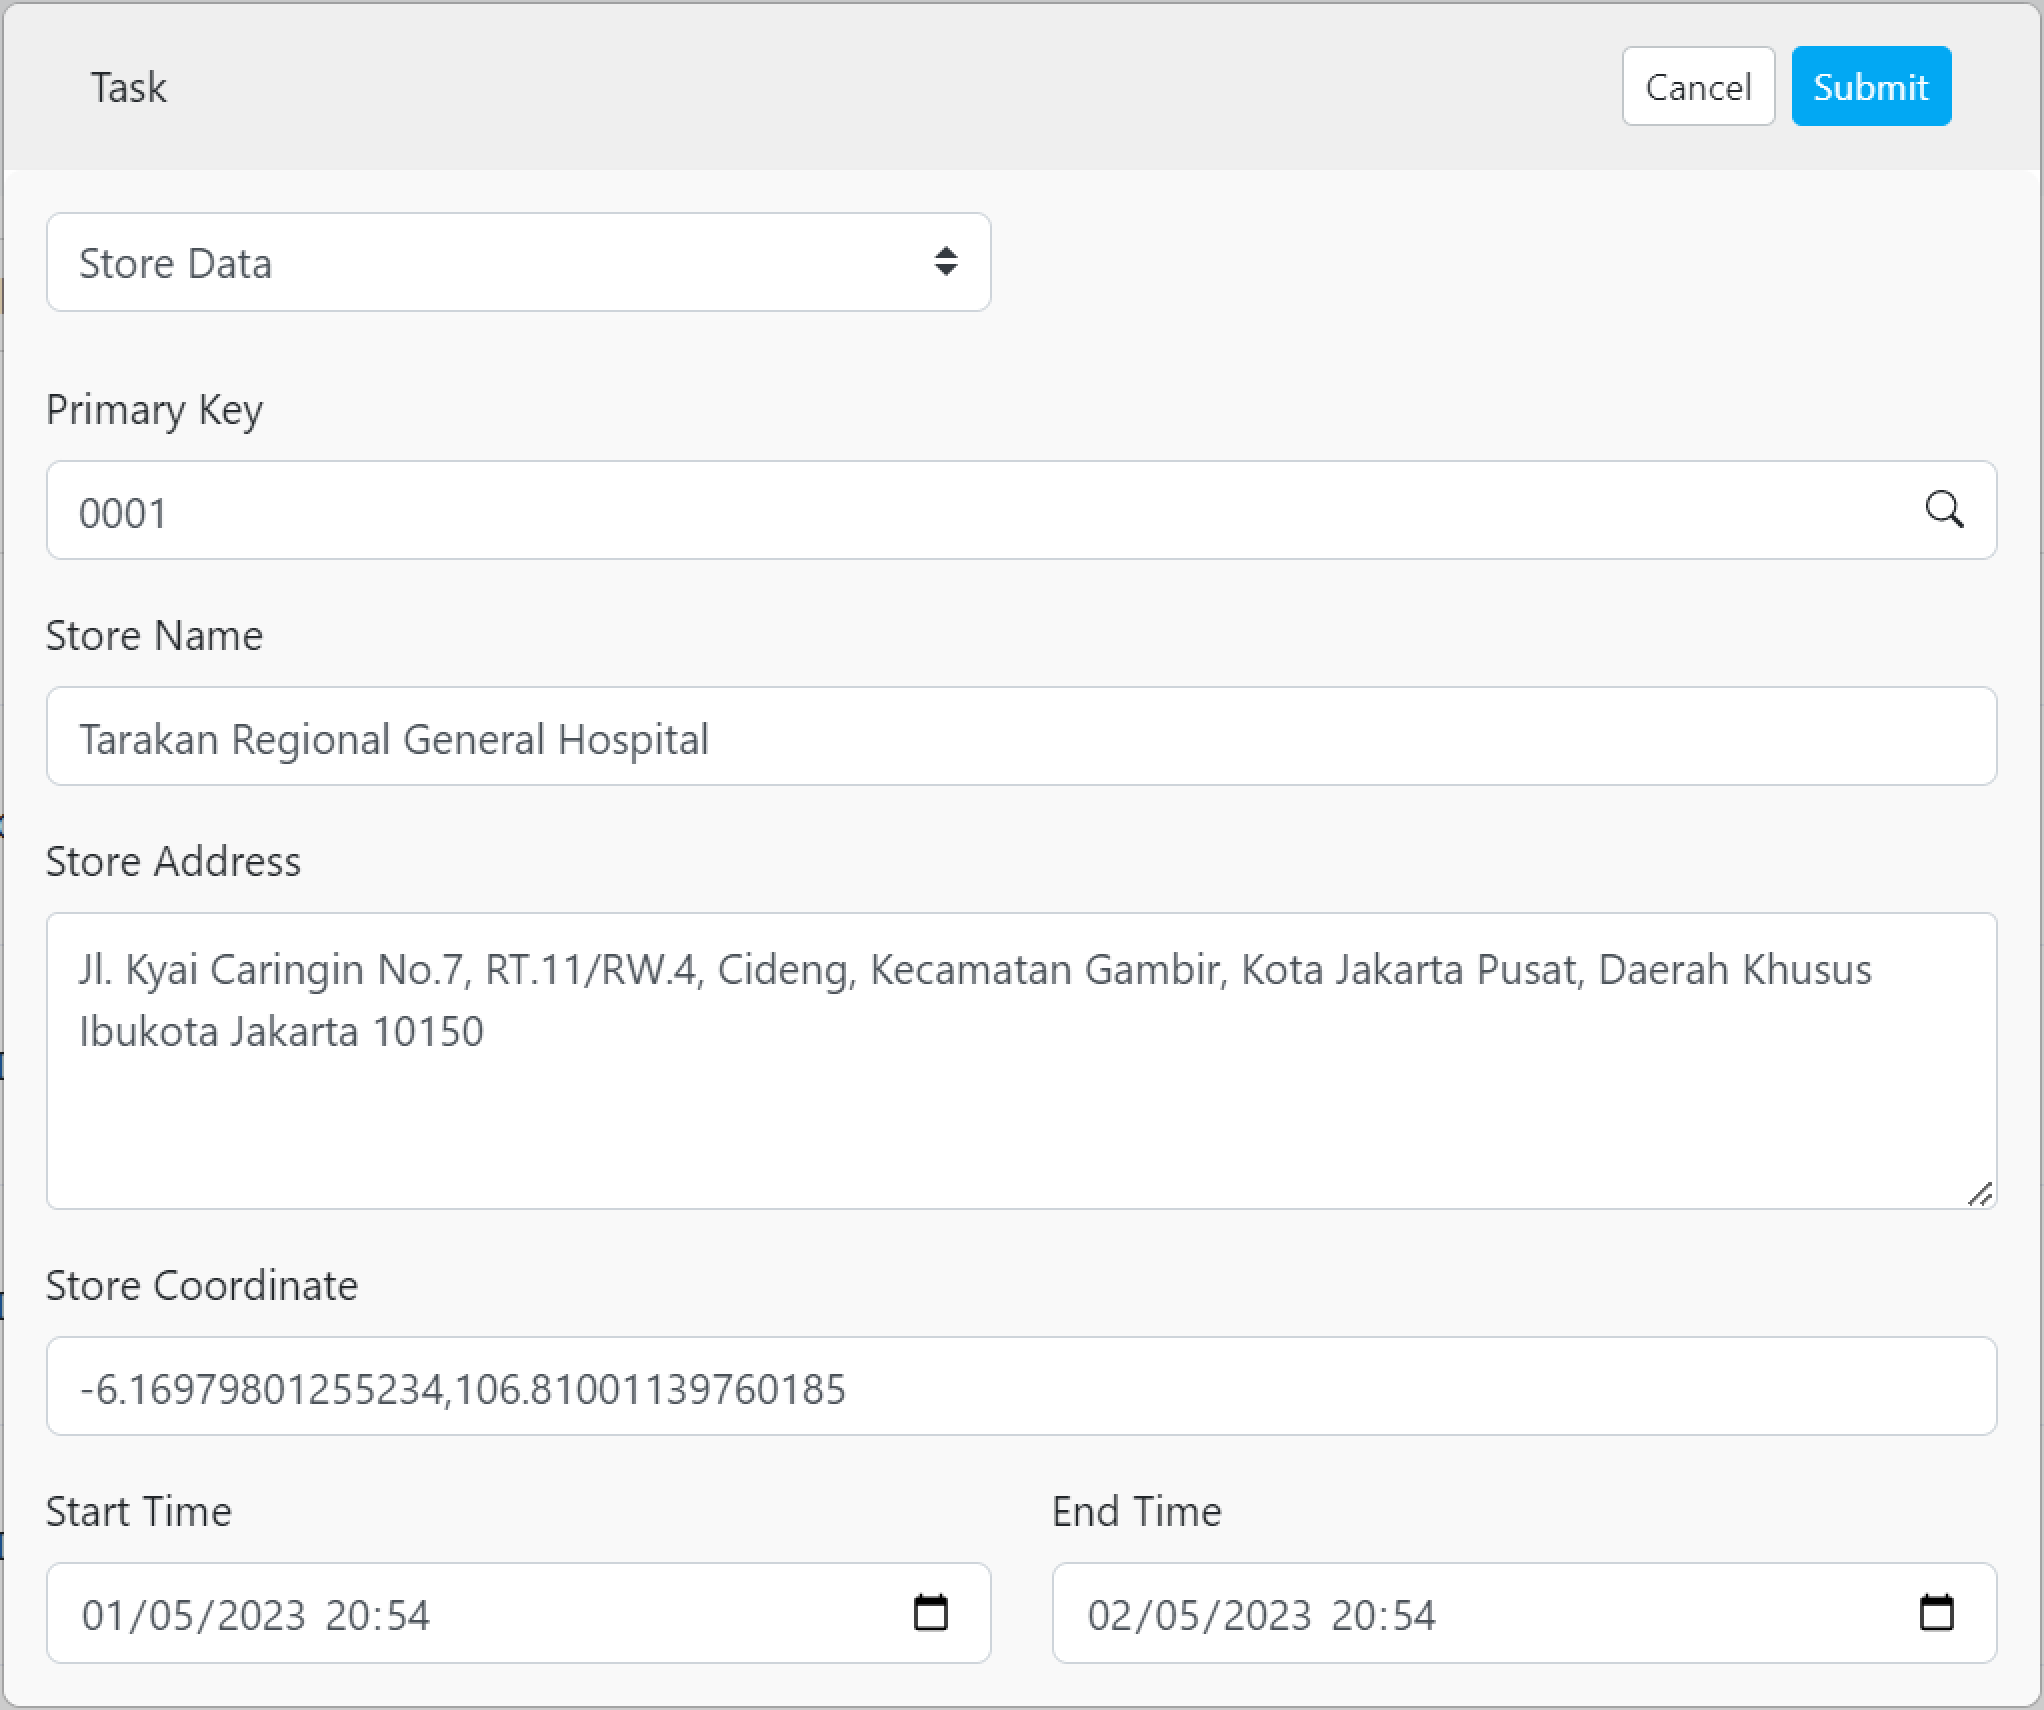The width and height of the screenshot is (2044, 1710).
Task: Click the Store Coordinate label
Action: coord(201,1285)
